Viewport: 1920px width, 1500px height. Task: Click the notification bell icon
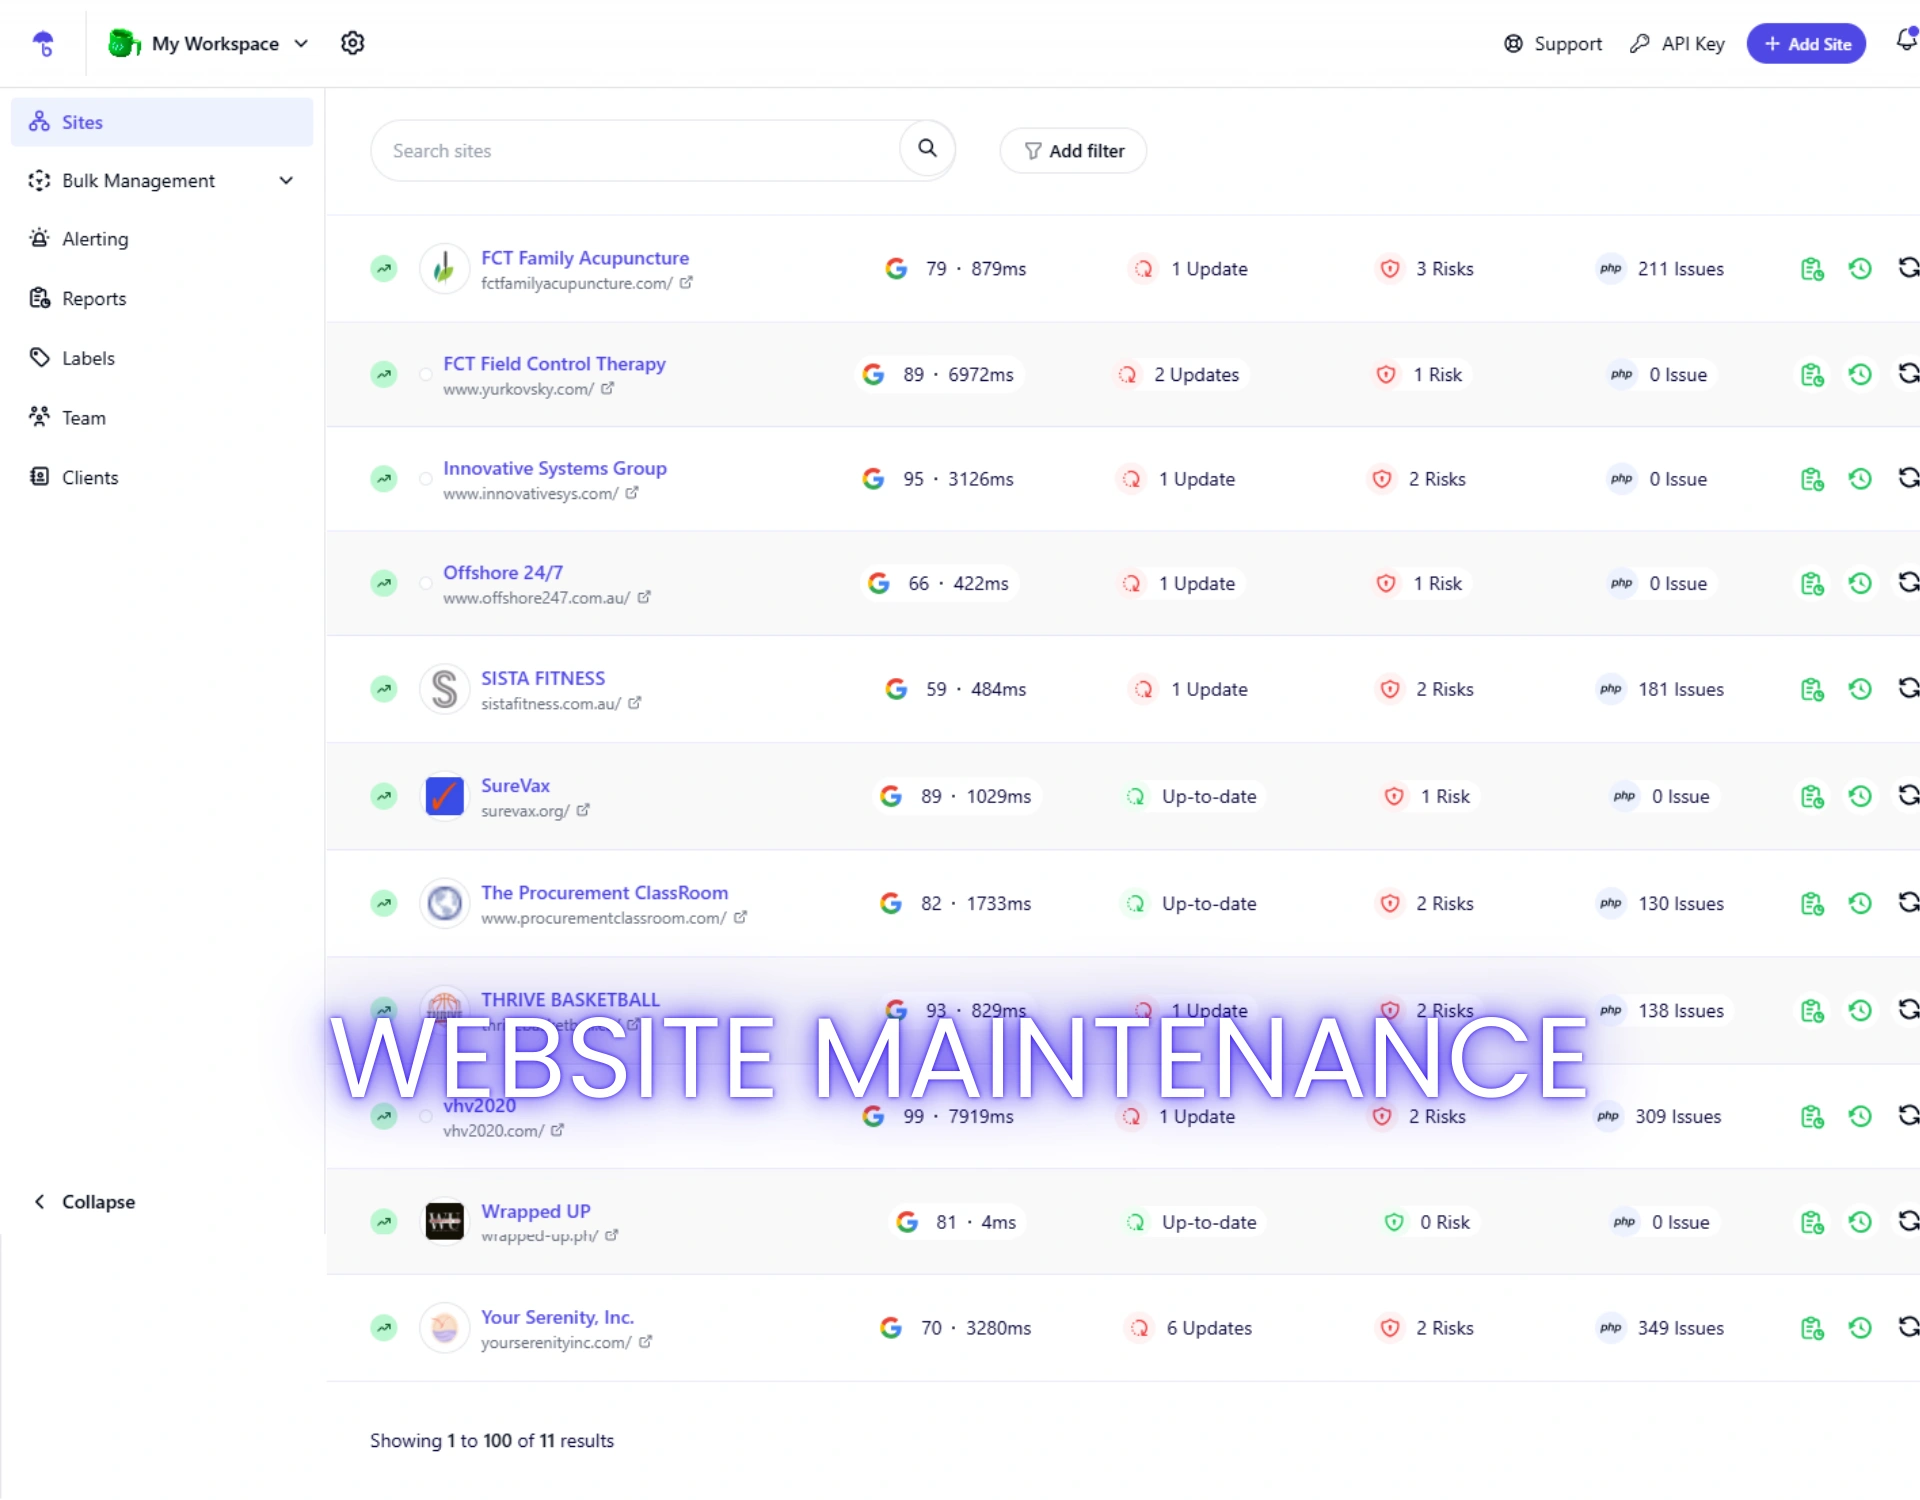pyautogui.click(x=1905, y=41)
